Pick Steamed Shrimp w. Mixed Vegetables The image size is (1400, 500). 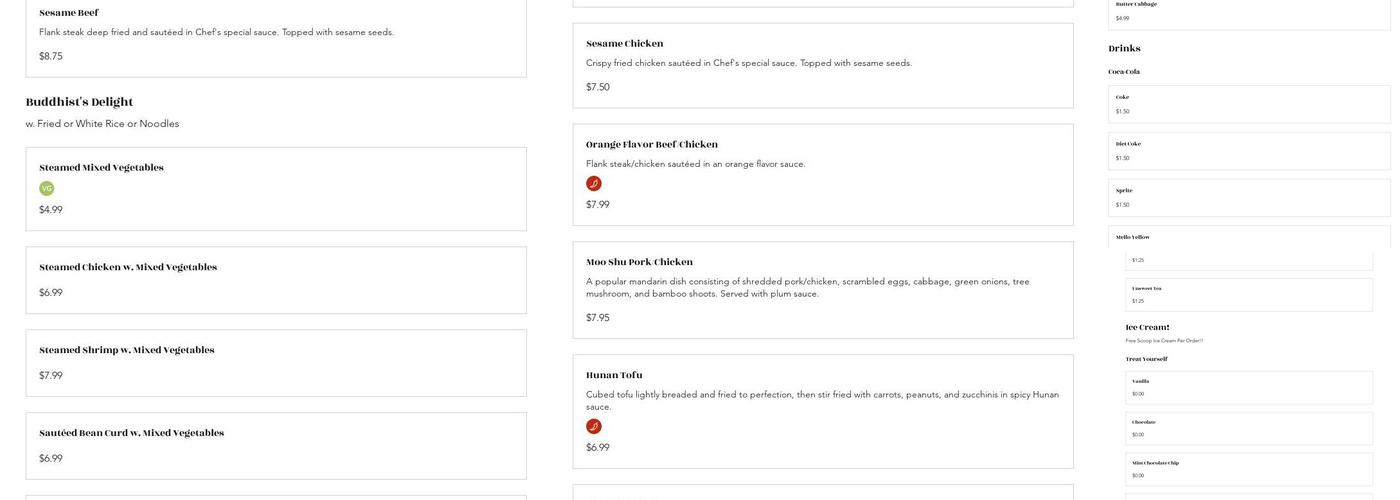[x=127, y=351]
